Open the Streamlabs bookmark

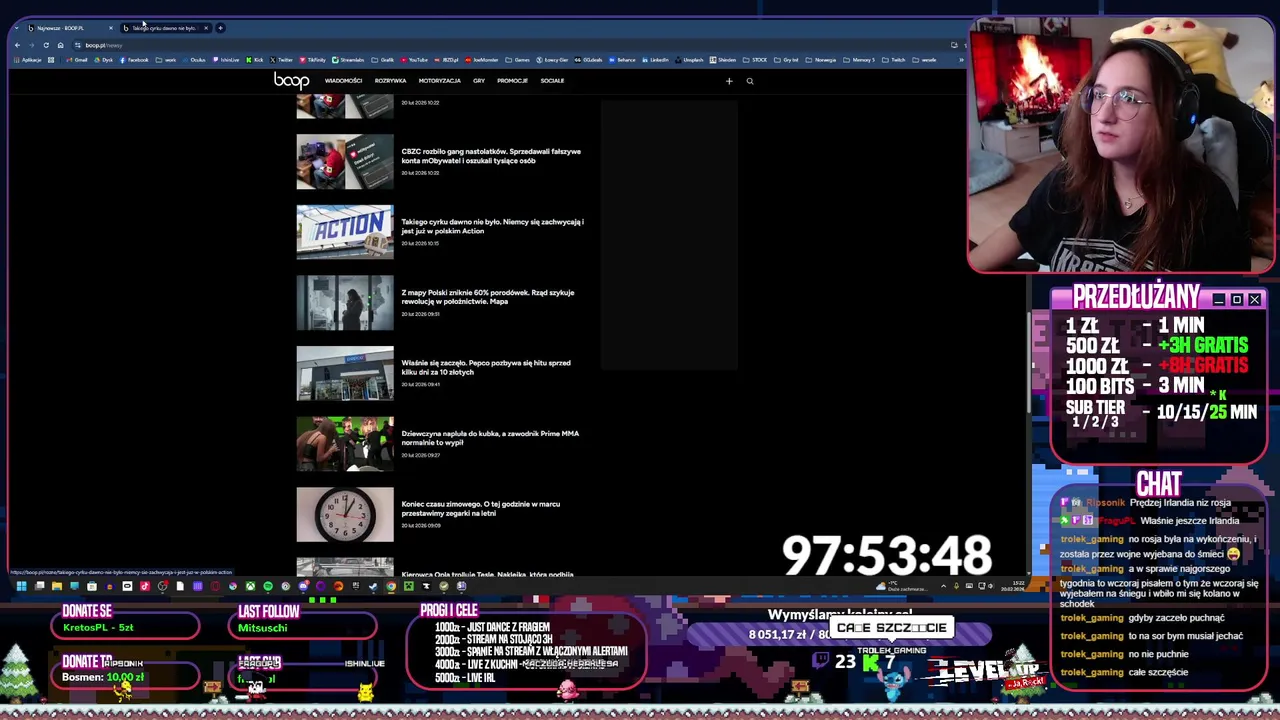pos(348,60)
